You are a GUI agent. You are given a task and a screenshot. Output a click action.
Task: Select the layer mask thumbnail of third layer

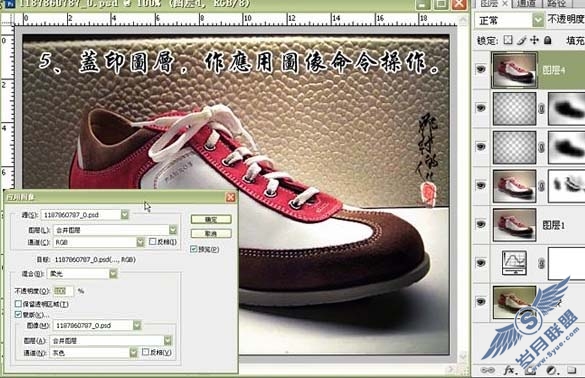coord(567,147)
